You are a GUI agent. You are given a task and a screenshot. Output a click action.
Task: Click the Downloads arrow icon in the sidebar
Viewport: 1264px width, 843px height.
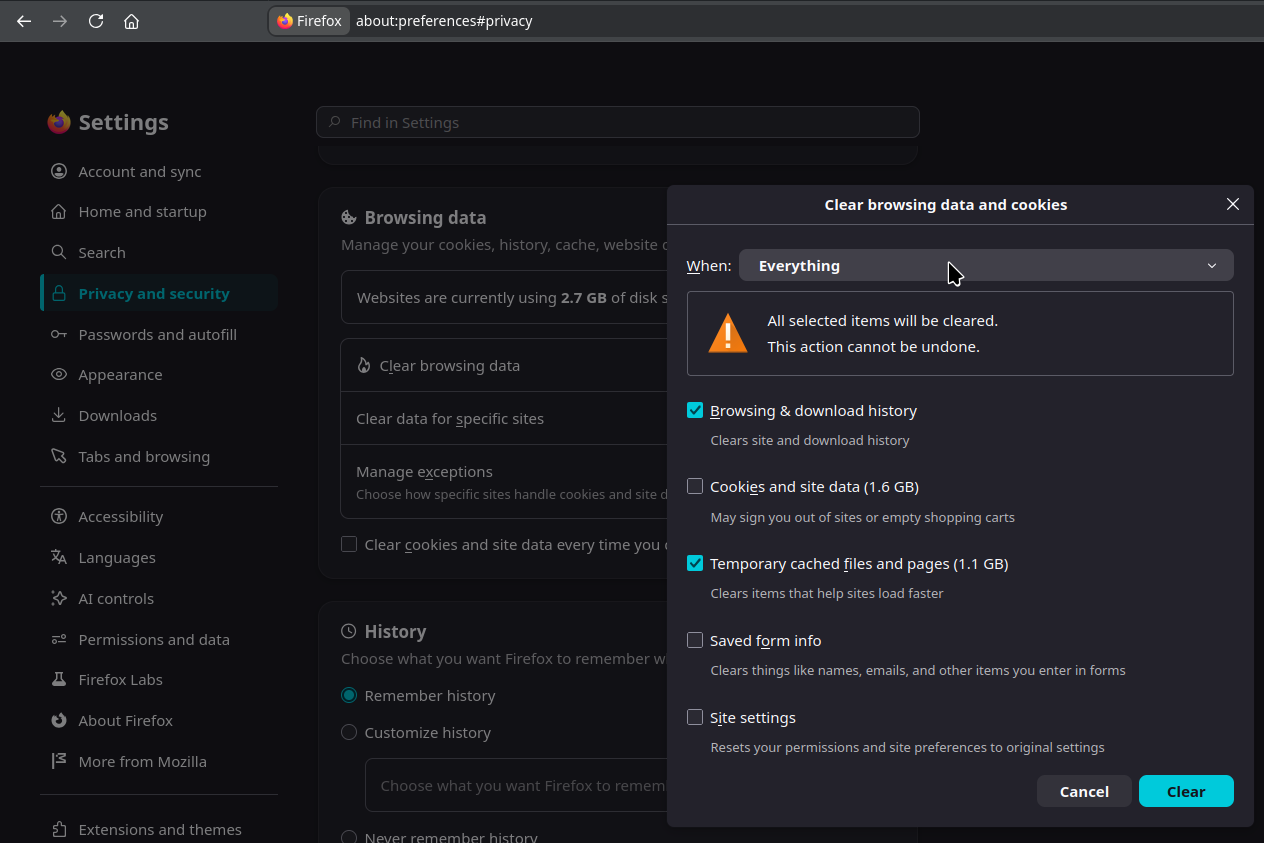(59, 416)
